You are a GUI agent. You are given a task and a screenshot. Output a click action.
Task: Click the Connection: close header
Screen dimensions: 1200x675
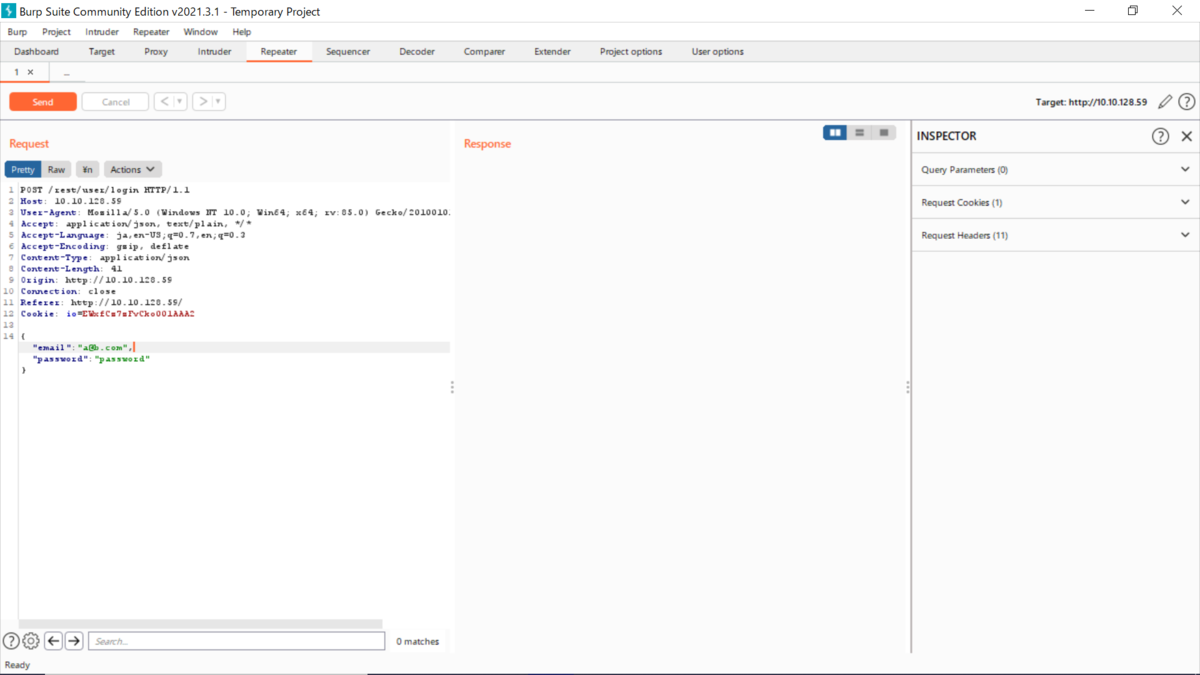pyautogui.click(x=69, y=291)
